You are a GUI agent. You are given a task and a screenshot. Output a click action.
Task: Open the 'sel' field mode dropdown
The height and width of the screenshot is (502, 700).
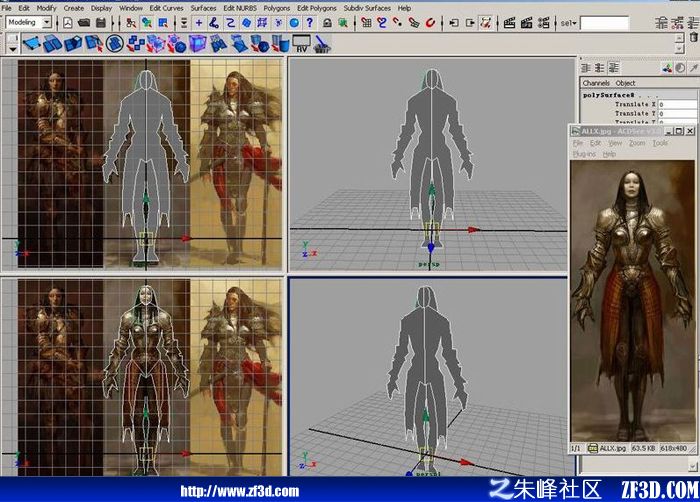(569, 23)
